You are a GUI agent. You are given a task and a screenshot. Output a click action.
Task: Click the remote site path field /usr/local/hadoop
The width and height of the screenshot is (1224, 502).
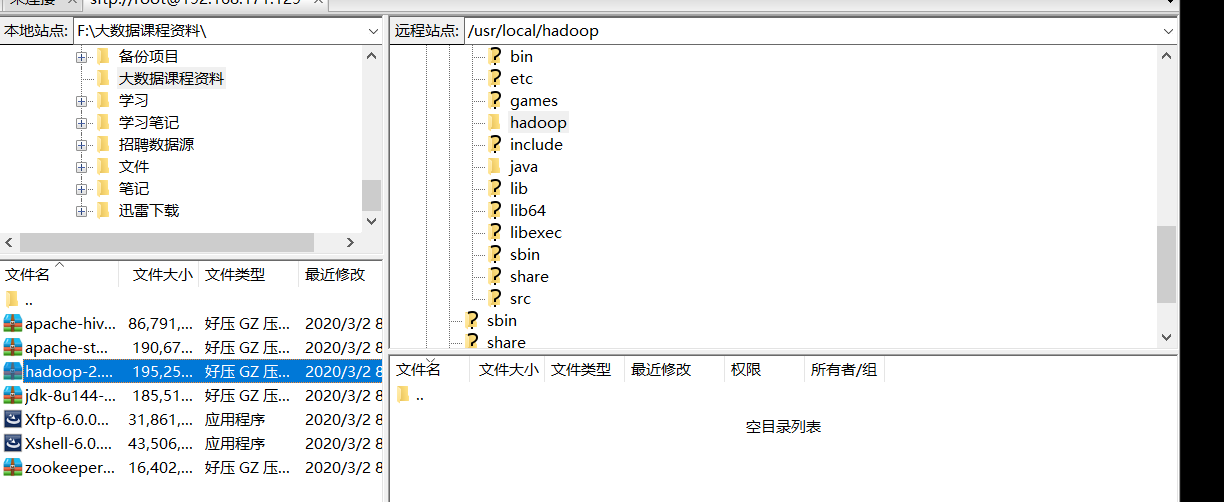click(x=812, y=31)
